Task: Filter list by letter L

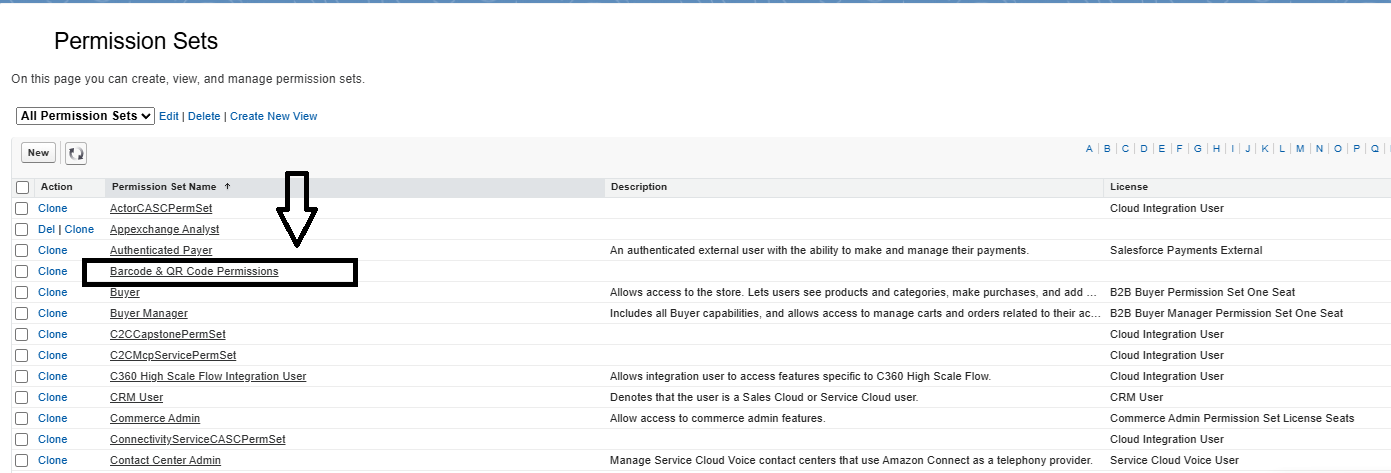Action: [1283, 149]
